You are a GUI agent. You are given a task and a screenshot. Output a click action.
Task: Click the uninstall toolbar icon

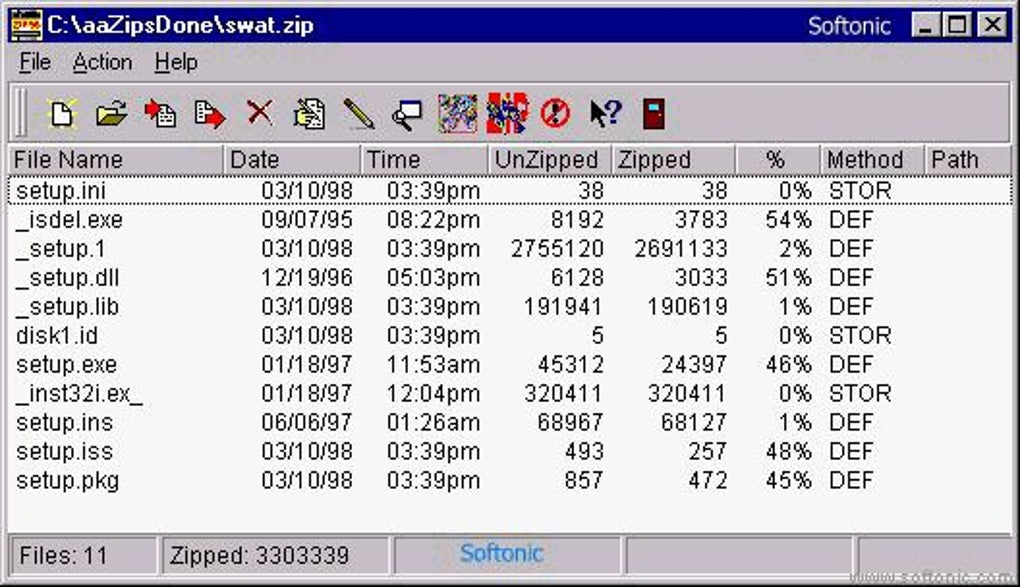click(509, 113)
